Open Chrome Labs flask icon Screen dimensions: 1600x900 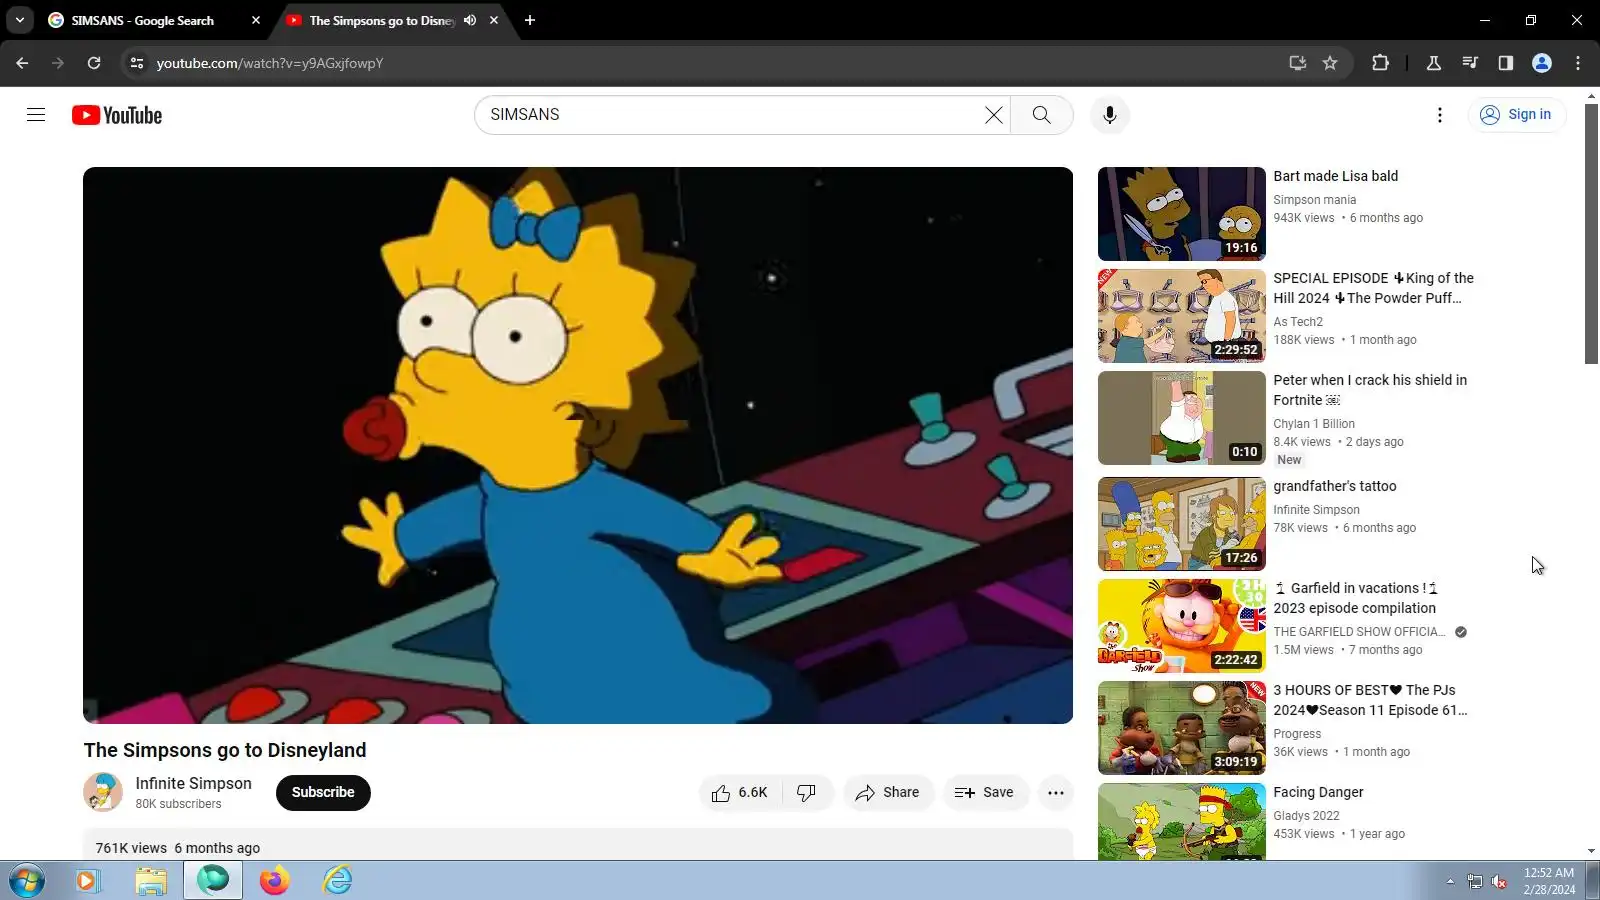(1433, 63)
